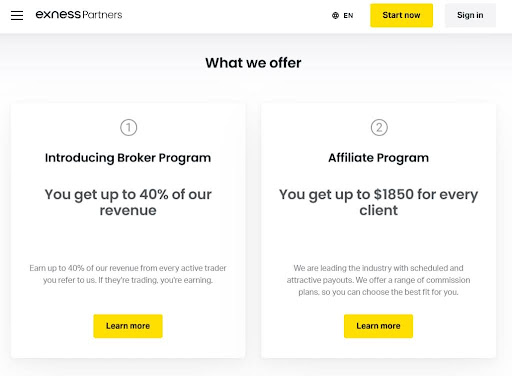The image size is (512, 376).
Task: Click the 'Earn up to 40%' description text
Action: click(128, 274)
